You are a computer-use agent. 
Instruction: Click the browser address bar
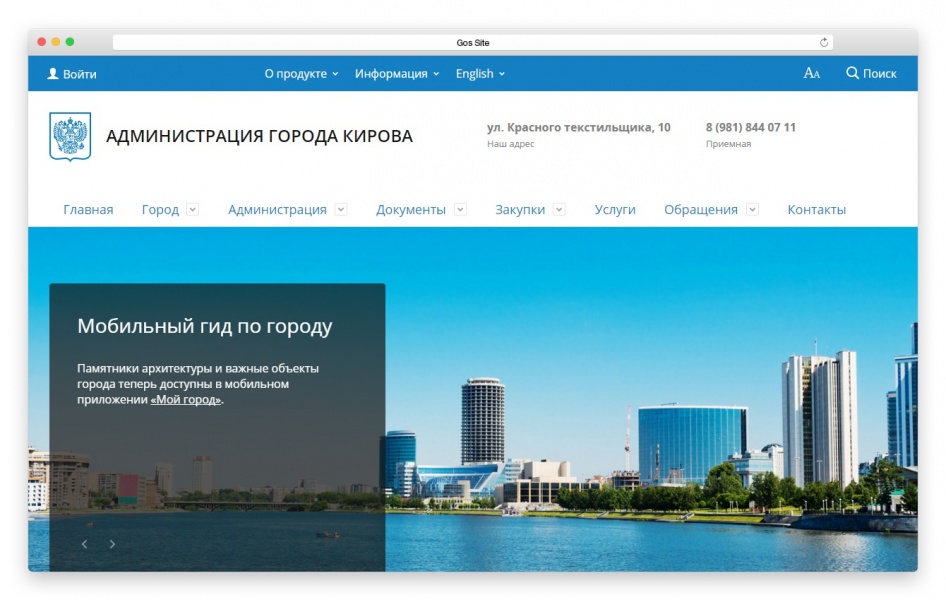coord(472,43)
